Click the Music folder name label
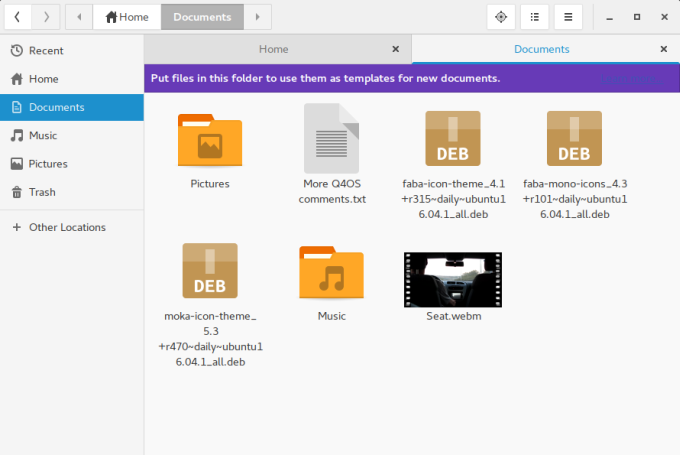The image size is (680, 455). [x=332, y=316]
